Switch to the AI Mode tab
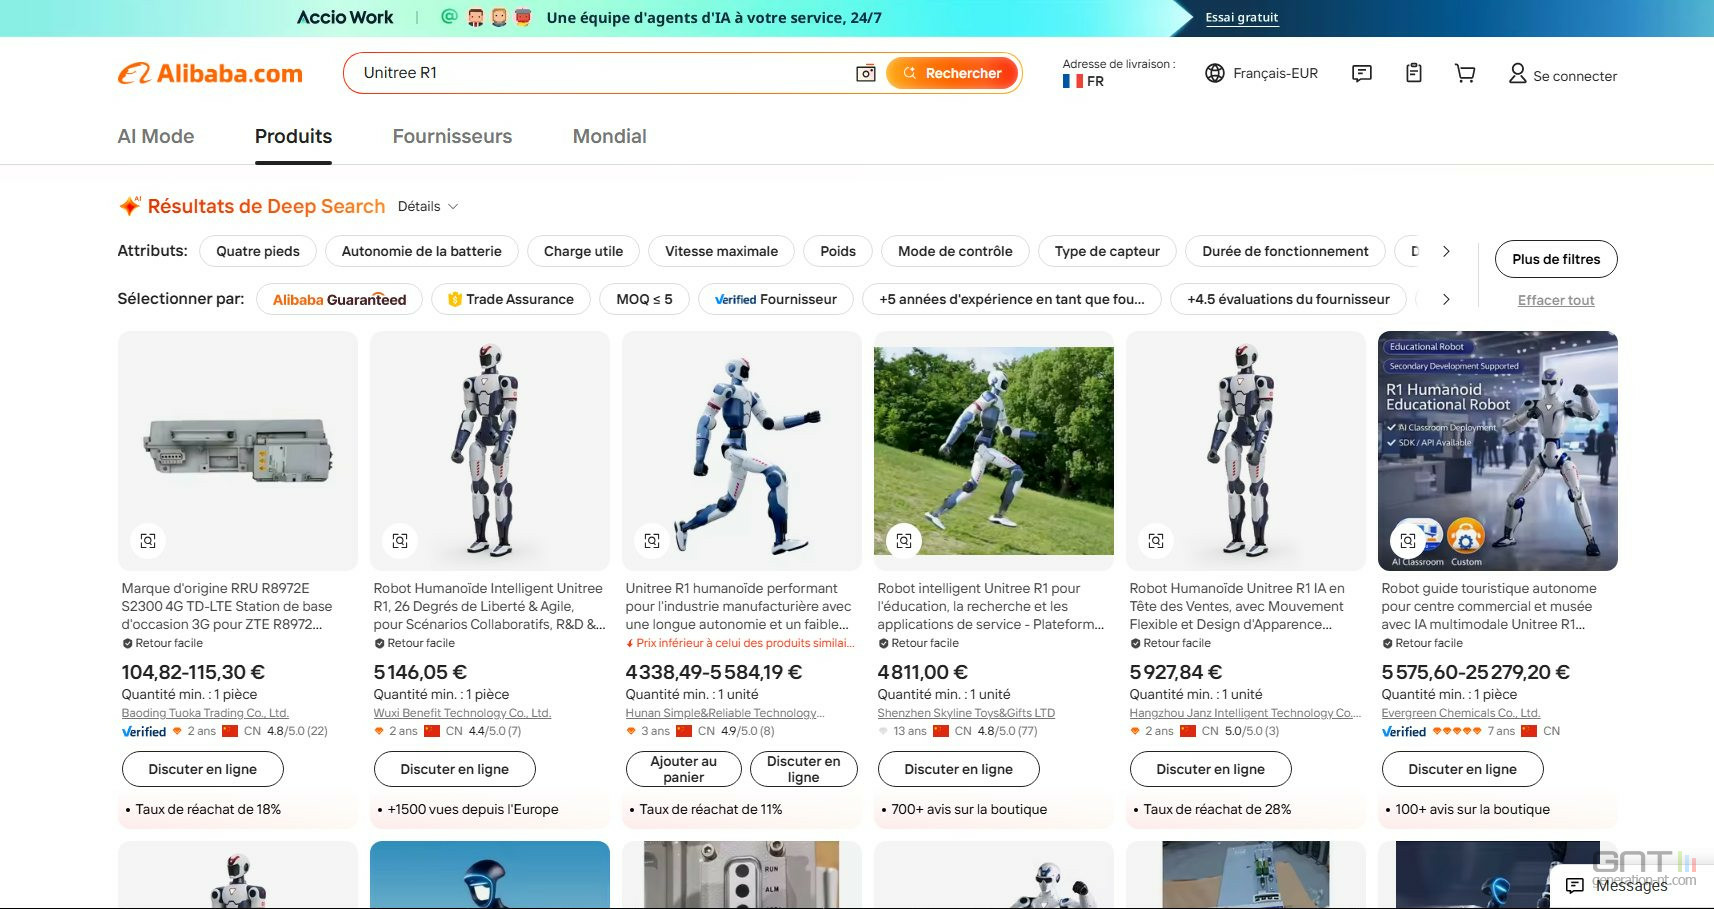Viewport: 1714px width, 909px height. (156, 137)
